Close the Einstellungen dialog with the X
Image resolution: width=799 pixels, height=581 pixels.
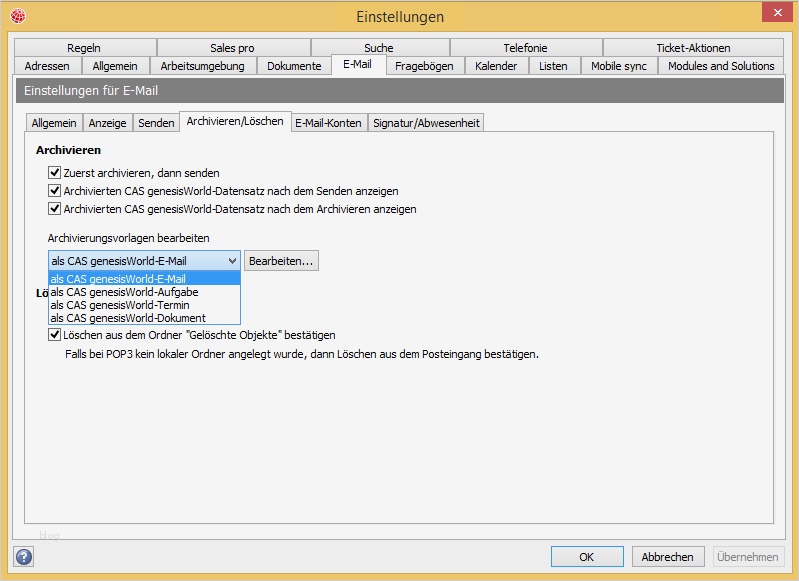(x=777, y=13)
